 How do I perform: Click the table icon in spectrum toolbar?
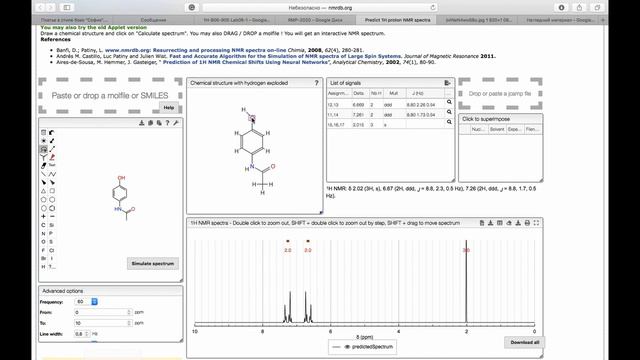click(x=500, y=223)
